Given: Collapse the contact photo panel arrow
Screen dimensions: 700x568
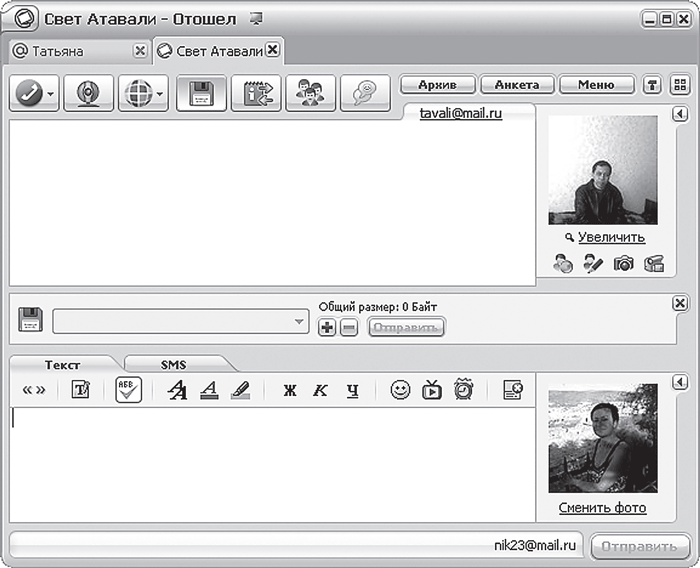Looking at the screenshot, I should point(680,114).
